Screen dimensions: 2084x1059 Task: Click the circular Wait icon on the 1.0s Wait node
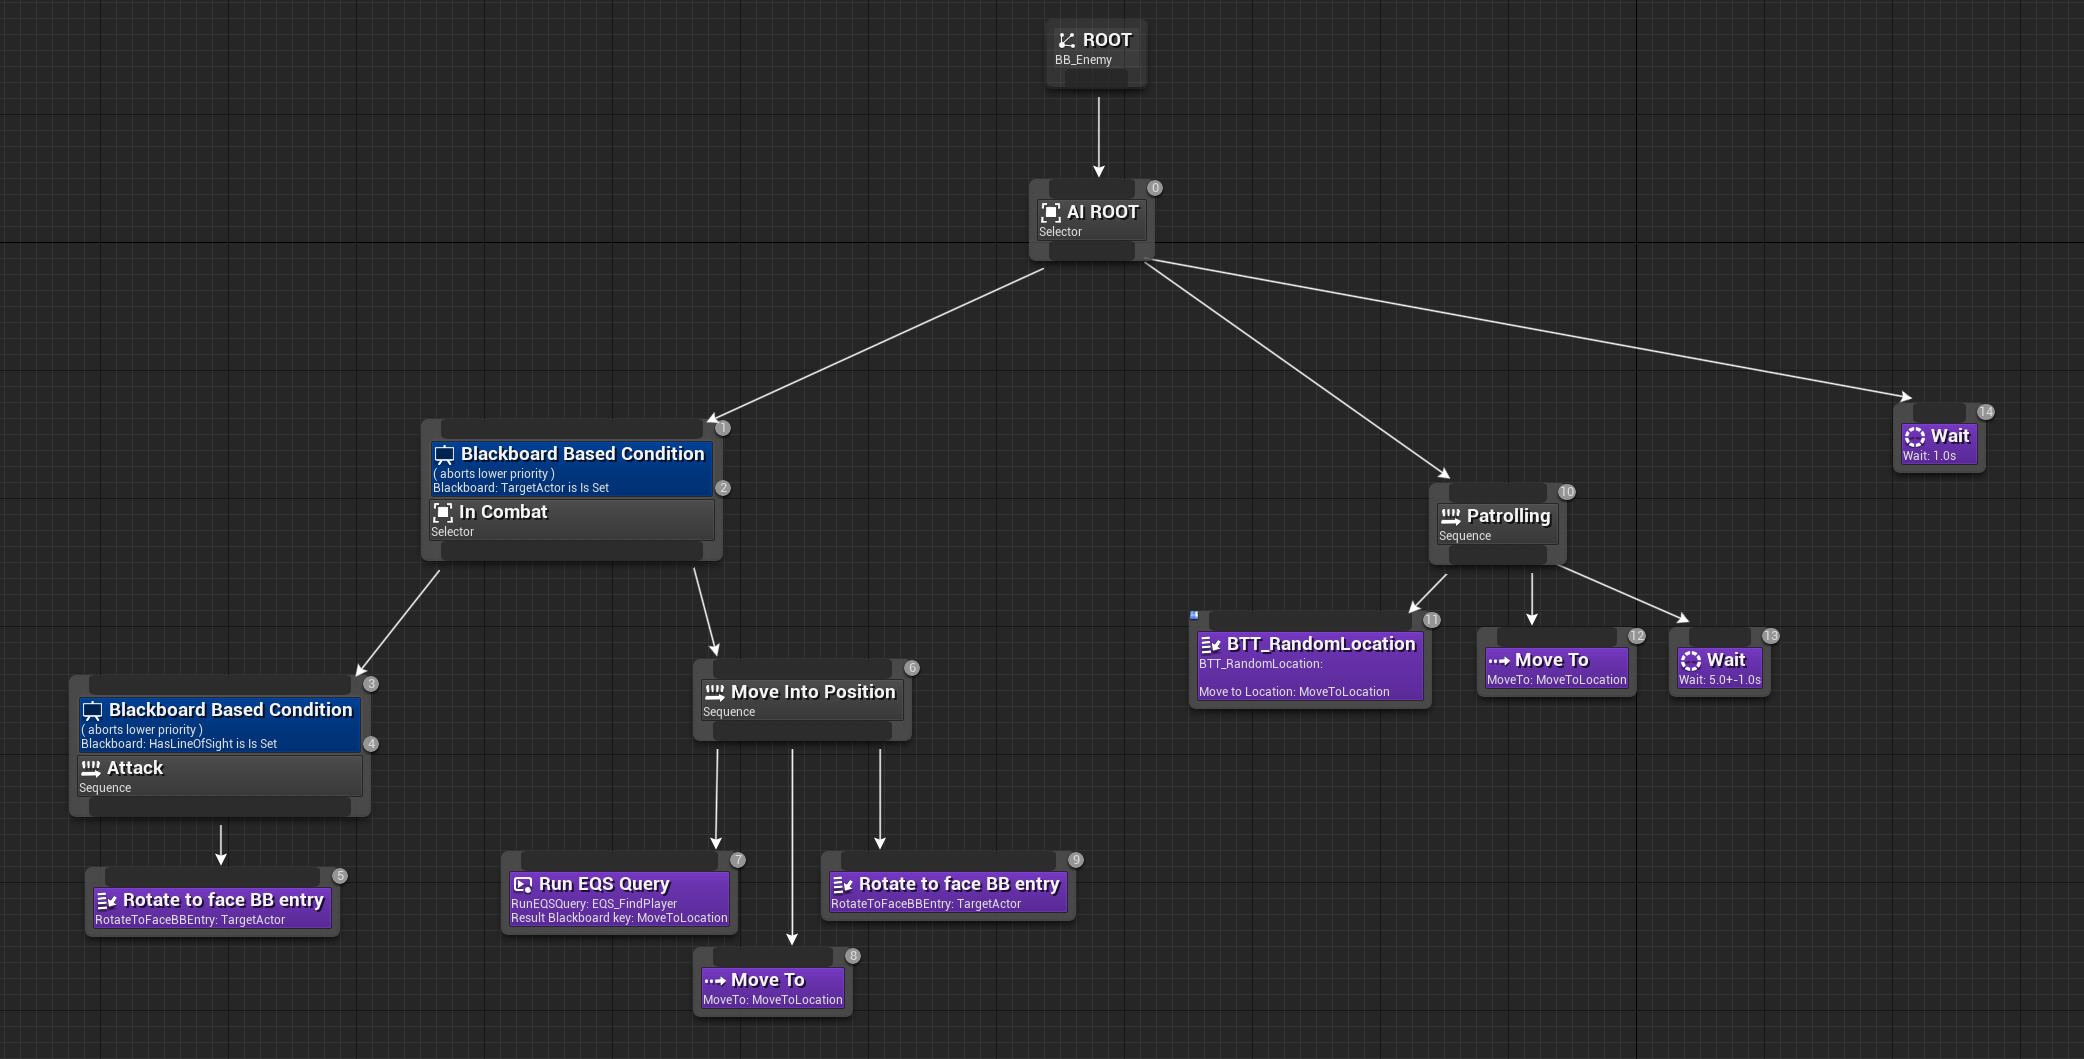[1915, 436]
